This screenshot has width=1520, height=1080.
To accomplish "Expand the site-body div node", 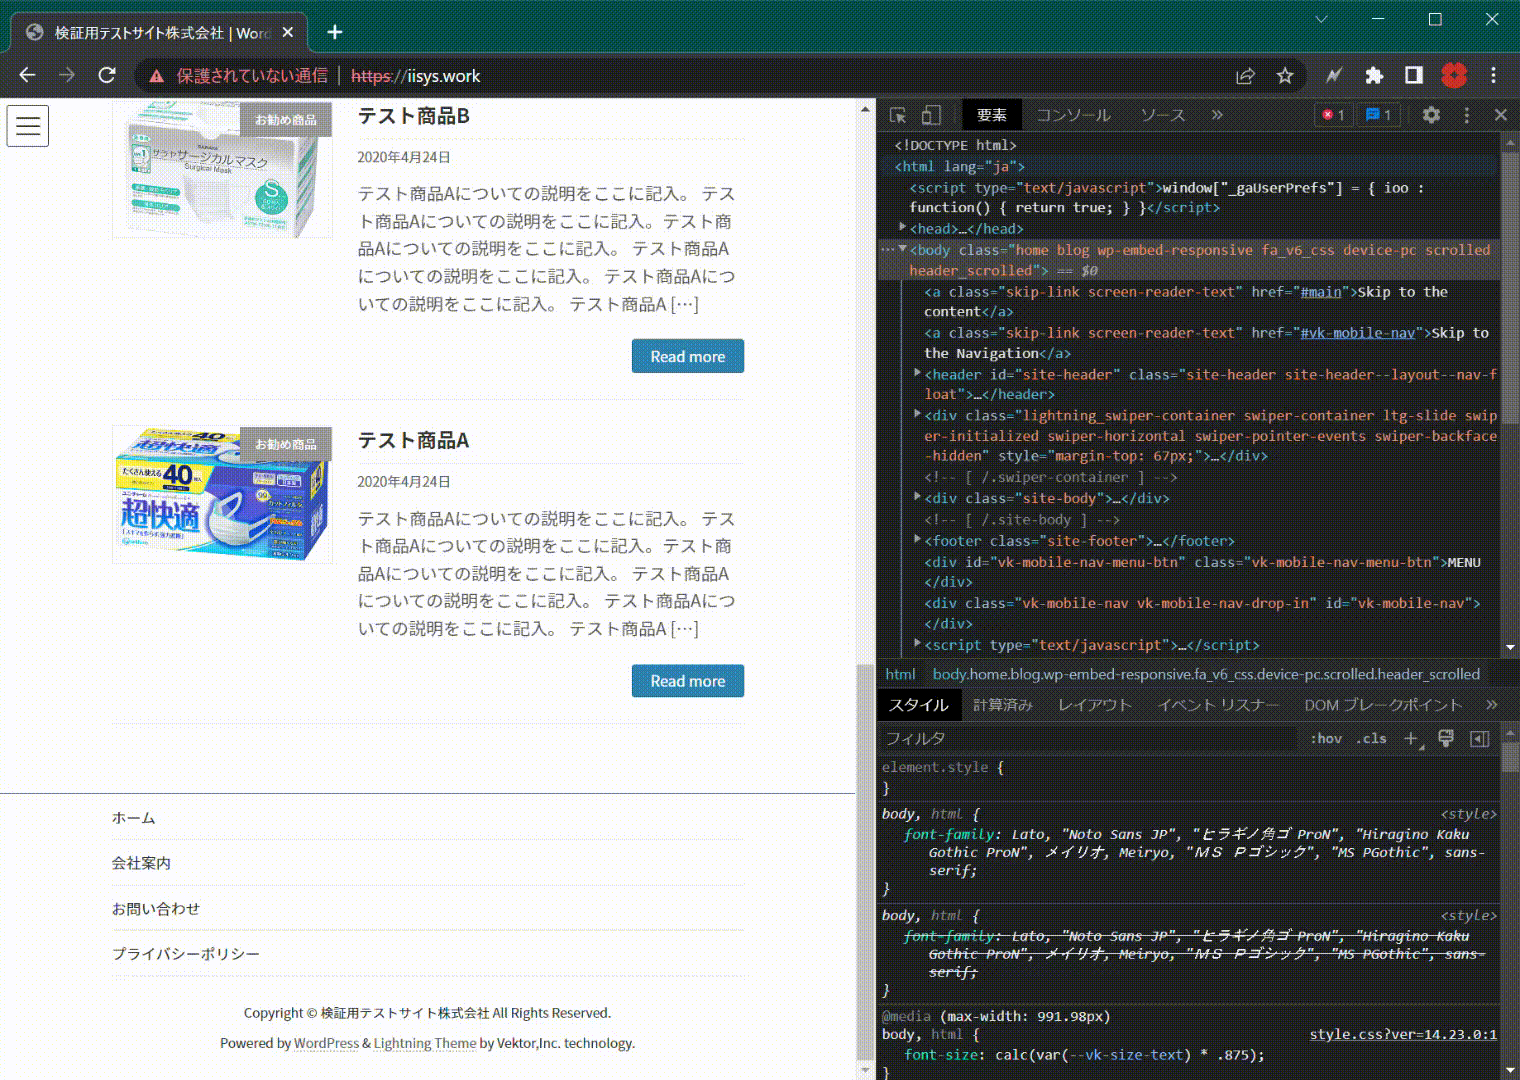I will tap(918, 497).
